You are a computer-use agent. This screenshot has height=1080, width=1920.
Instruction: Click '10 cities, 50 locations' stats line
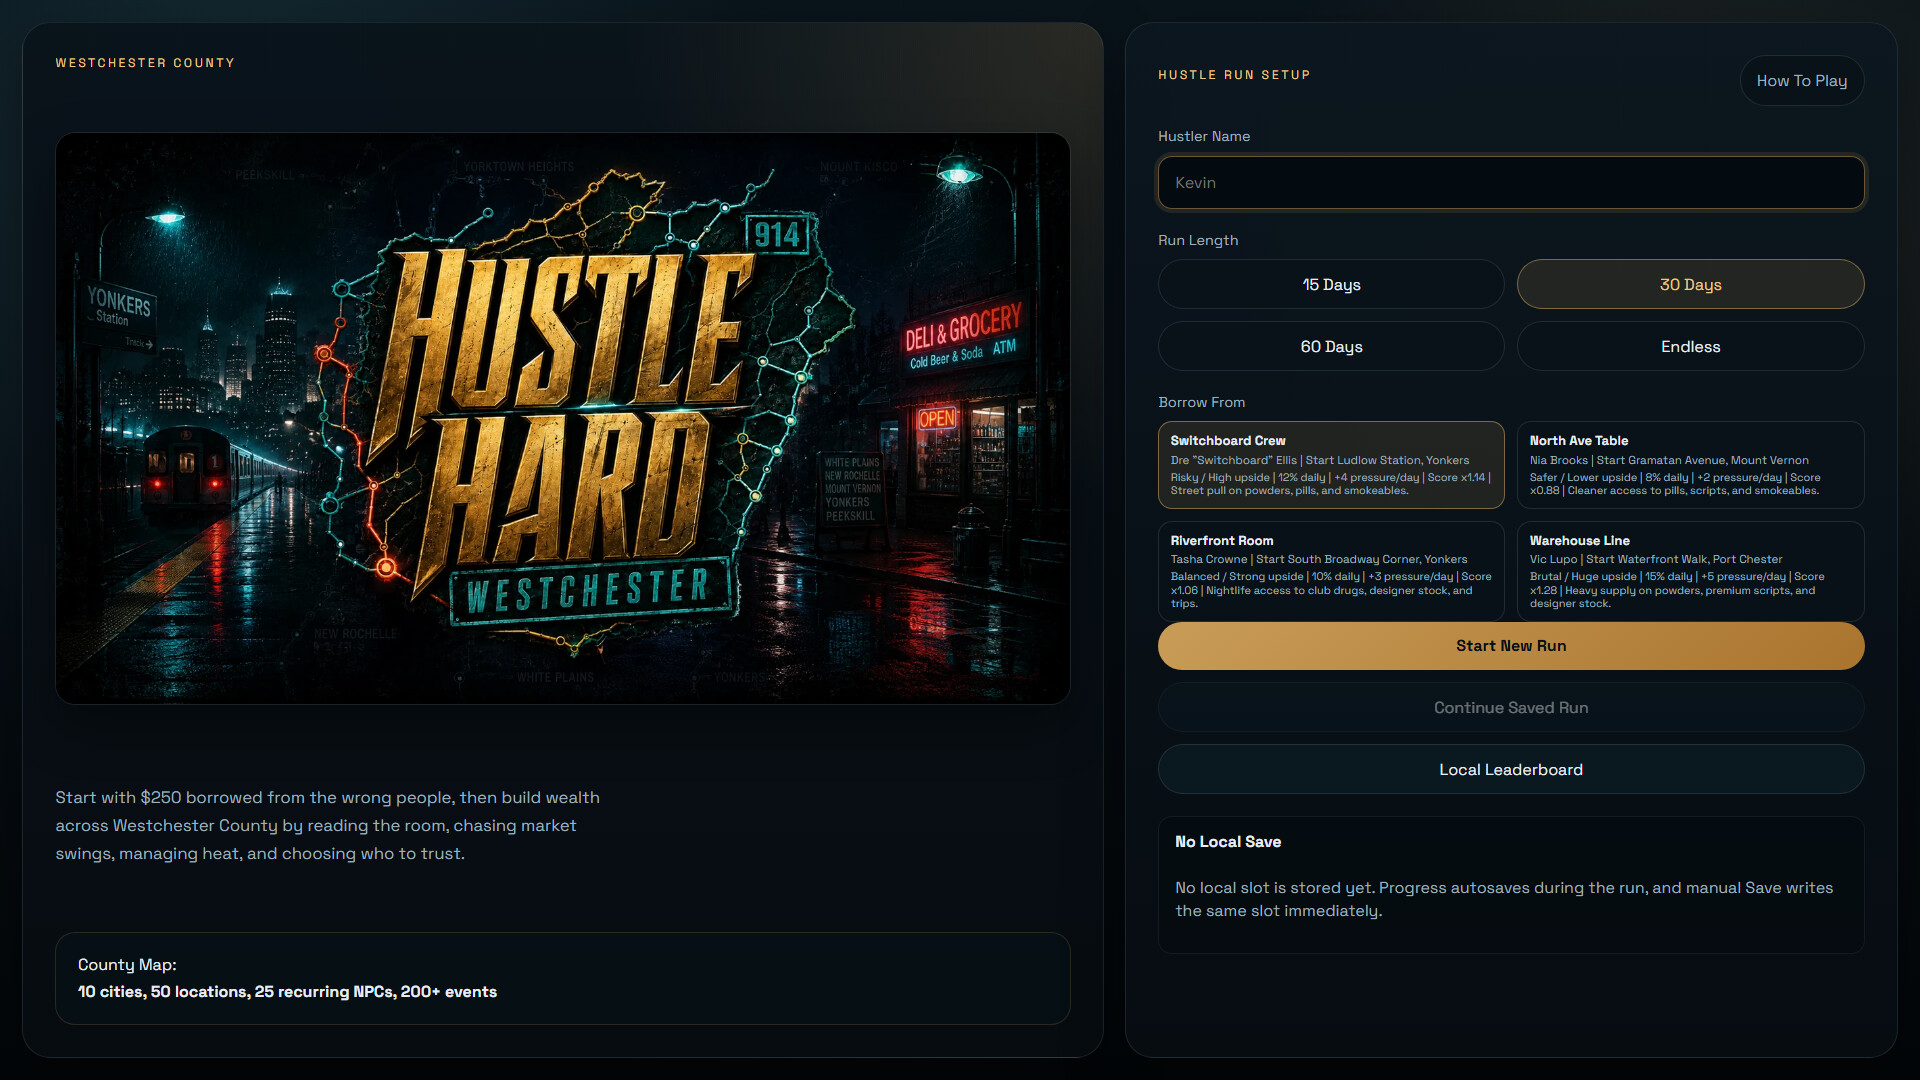click(287, 992)
